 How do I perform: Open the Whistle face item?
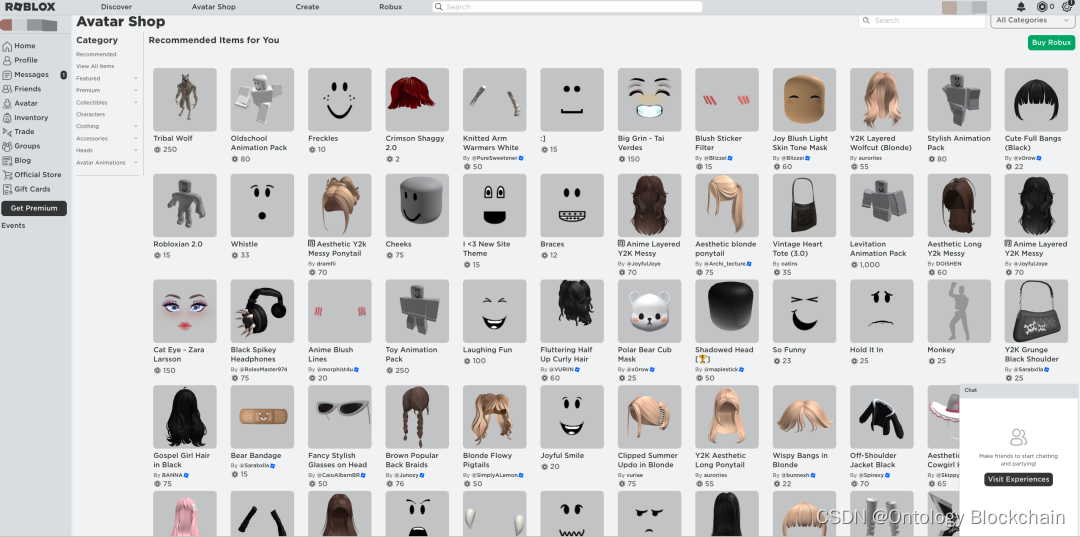tap(262, 205)
